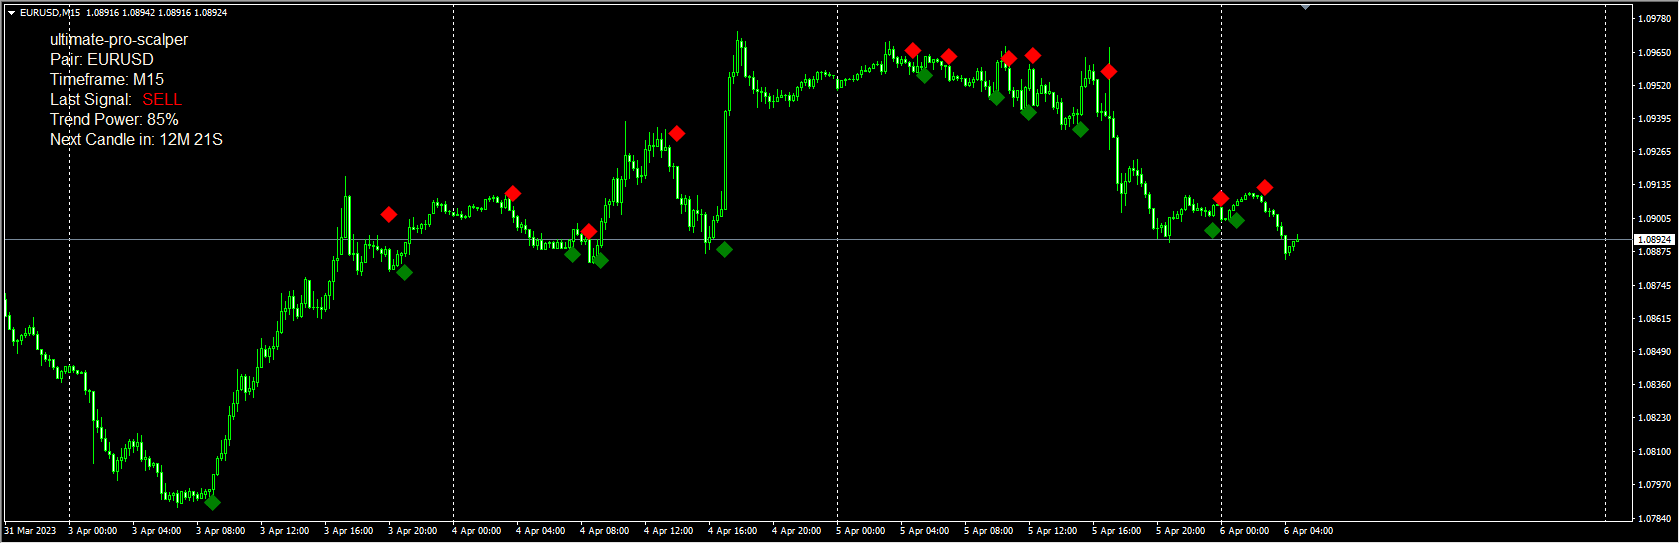Click the 6 Apr 00:00 time label
1680x544 pixels.
click(1245, 531)
